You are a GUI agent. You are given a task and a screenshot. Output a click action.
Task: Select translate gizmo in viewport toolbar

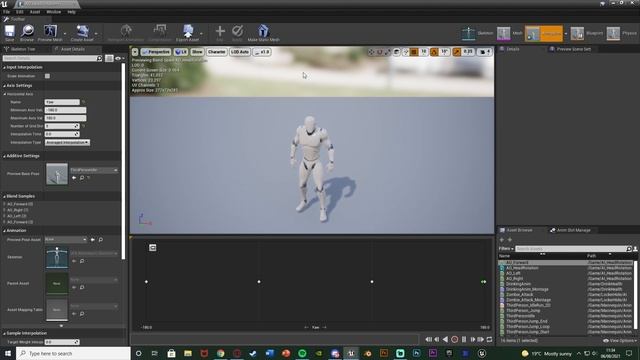click(x=371, y=52)
